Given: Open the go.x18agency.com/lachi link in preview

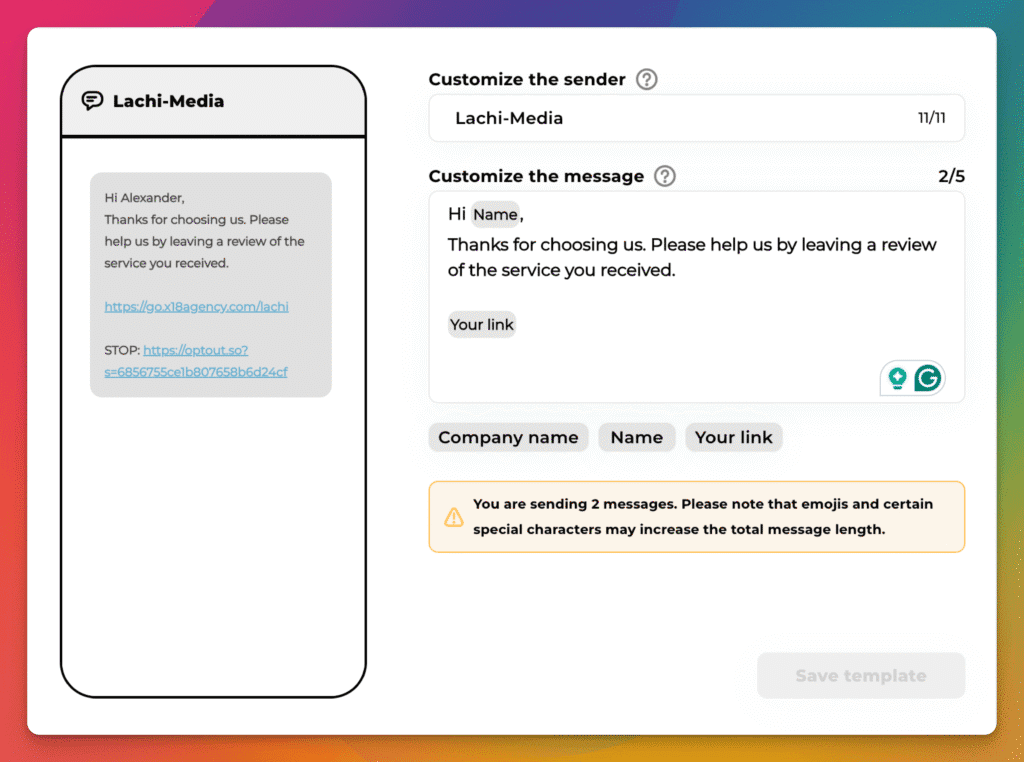Looking at the screenshot, I should [x=197, y=307].
